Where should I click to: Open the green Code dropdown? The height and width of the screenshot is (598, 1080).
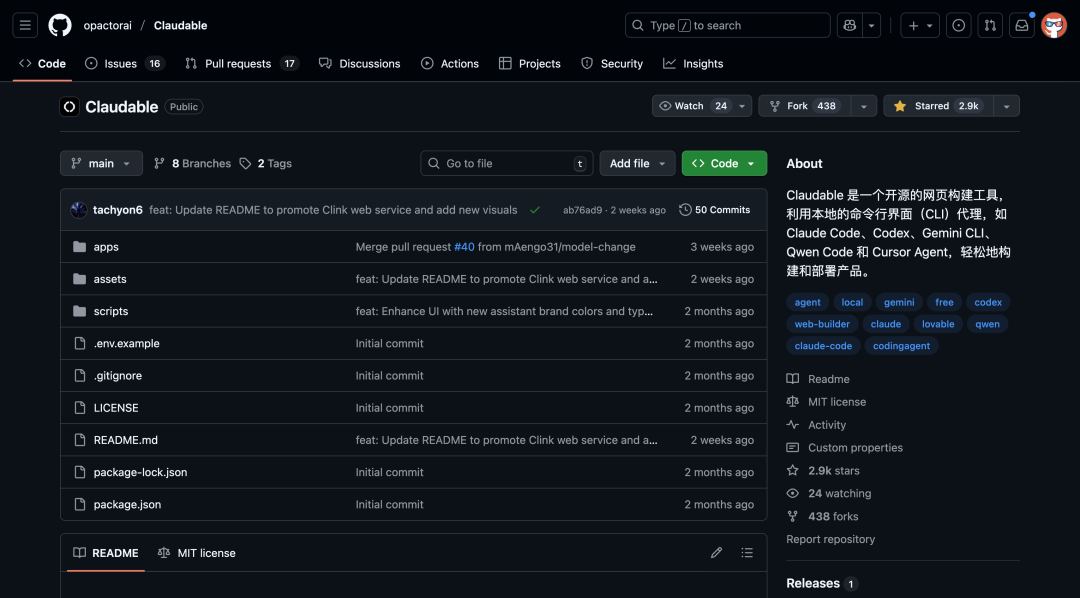724,163
